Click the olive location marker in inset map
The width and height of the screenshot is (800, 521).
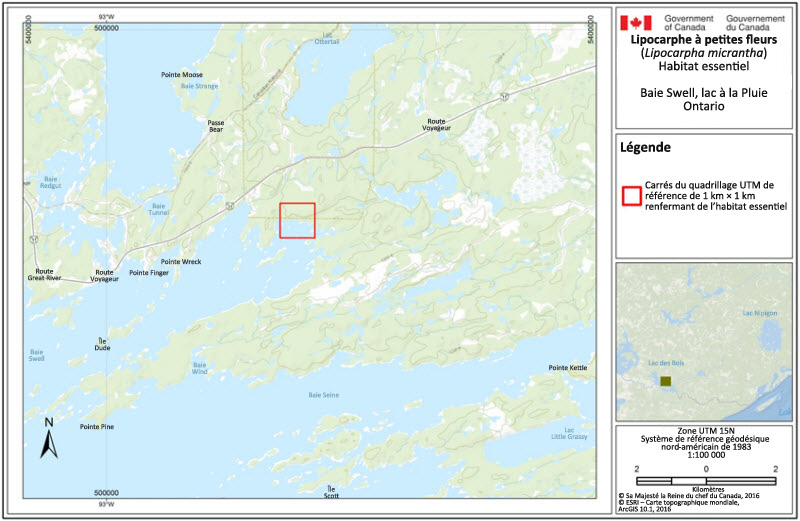[x=664, y=381]
